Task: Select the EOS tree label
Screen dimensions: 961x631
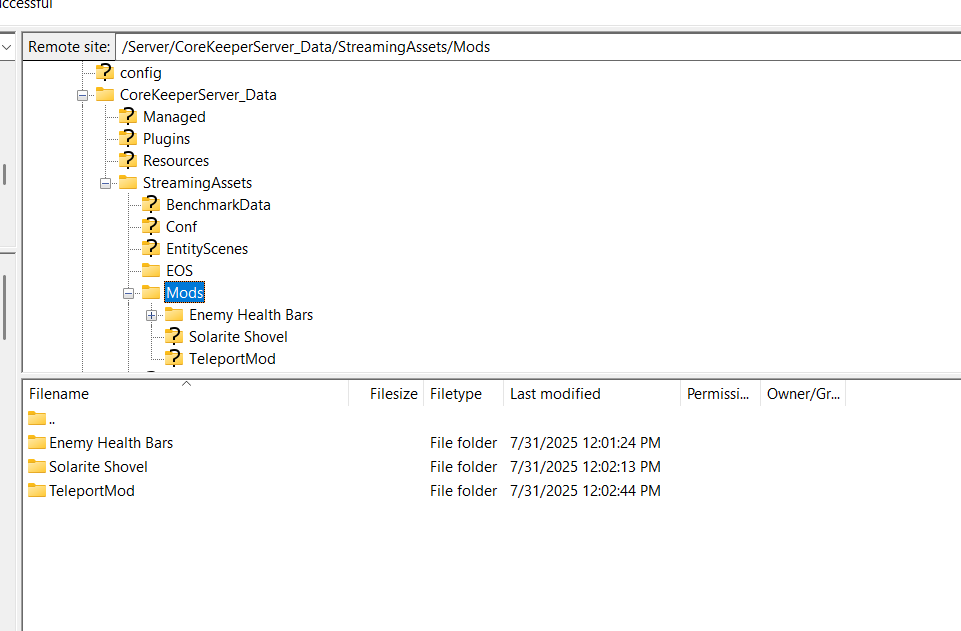Action: (x=180, y=271)
